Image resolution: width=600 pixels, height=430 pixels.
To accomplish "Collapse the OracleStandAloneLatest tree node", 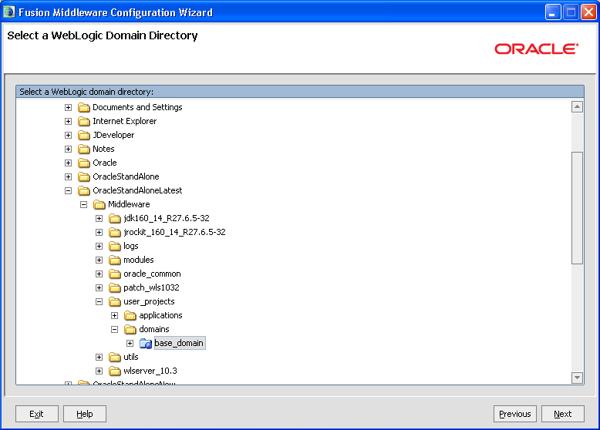I will 68,190.
